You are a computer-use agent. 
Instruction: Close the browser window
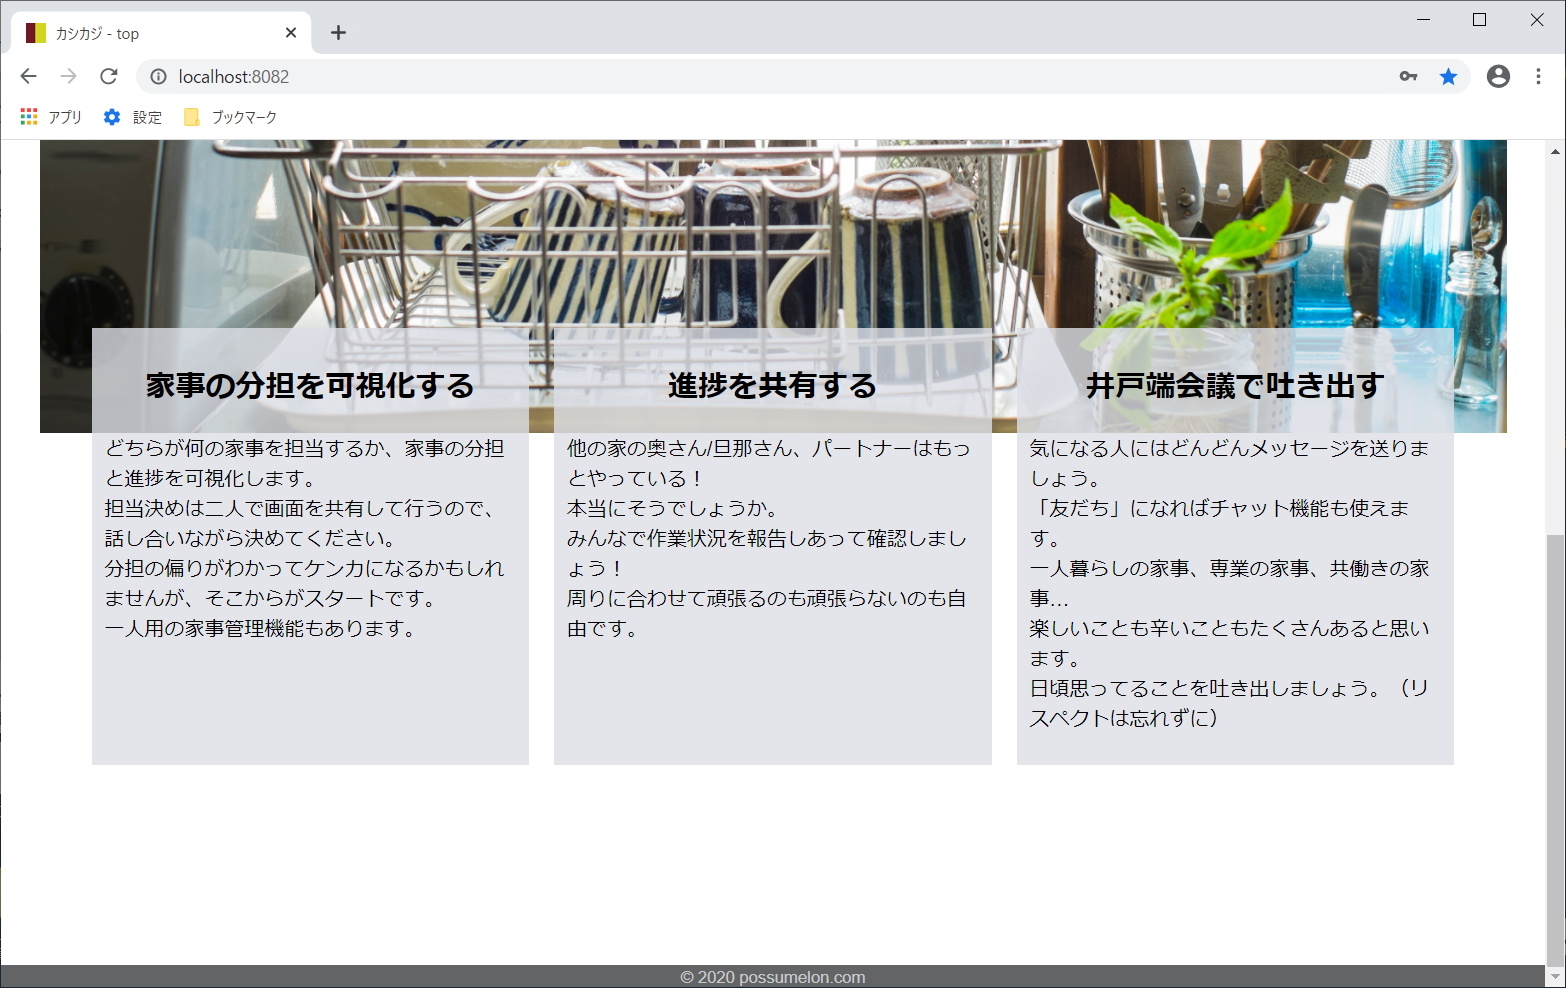(1537, 20)
